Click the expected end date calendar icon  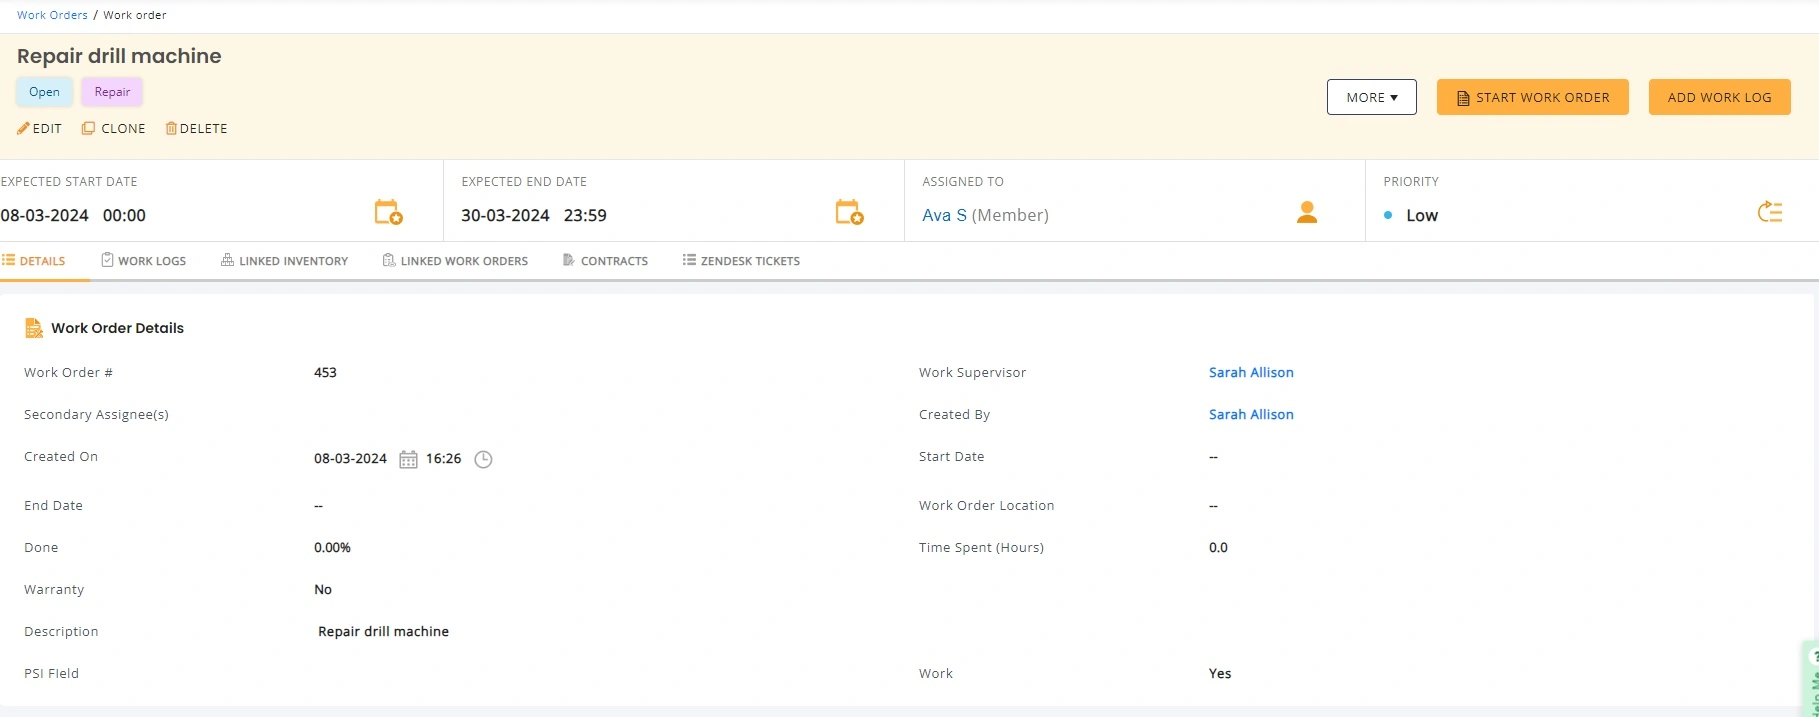849,212
